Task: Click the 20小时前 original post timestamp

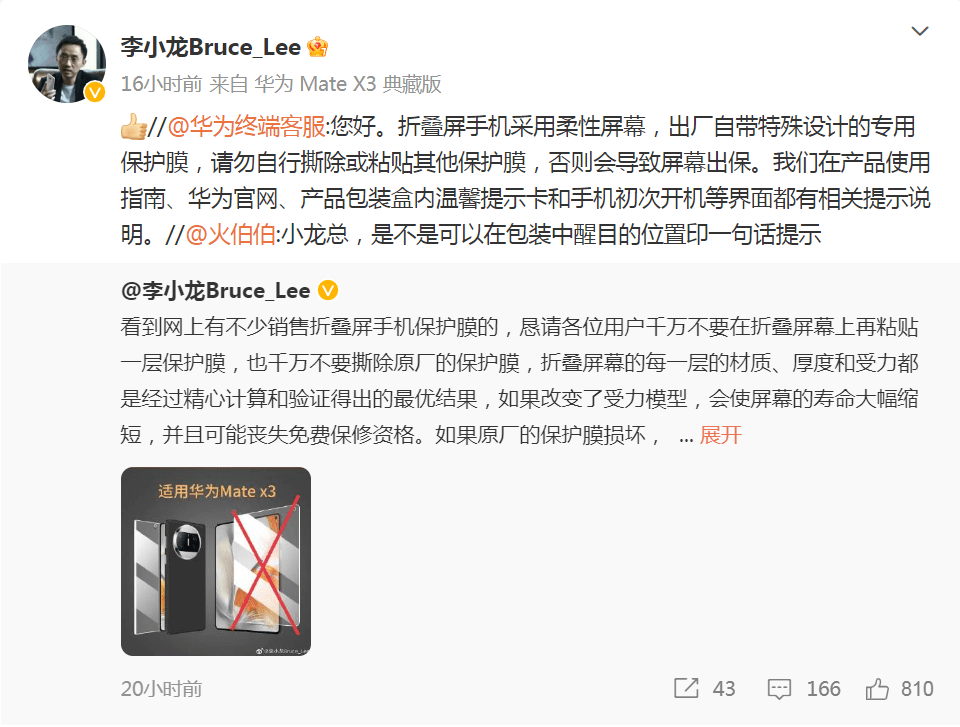Action: pyautogui.click(x=162, y=689)
